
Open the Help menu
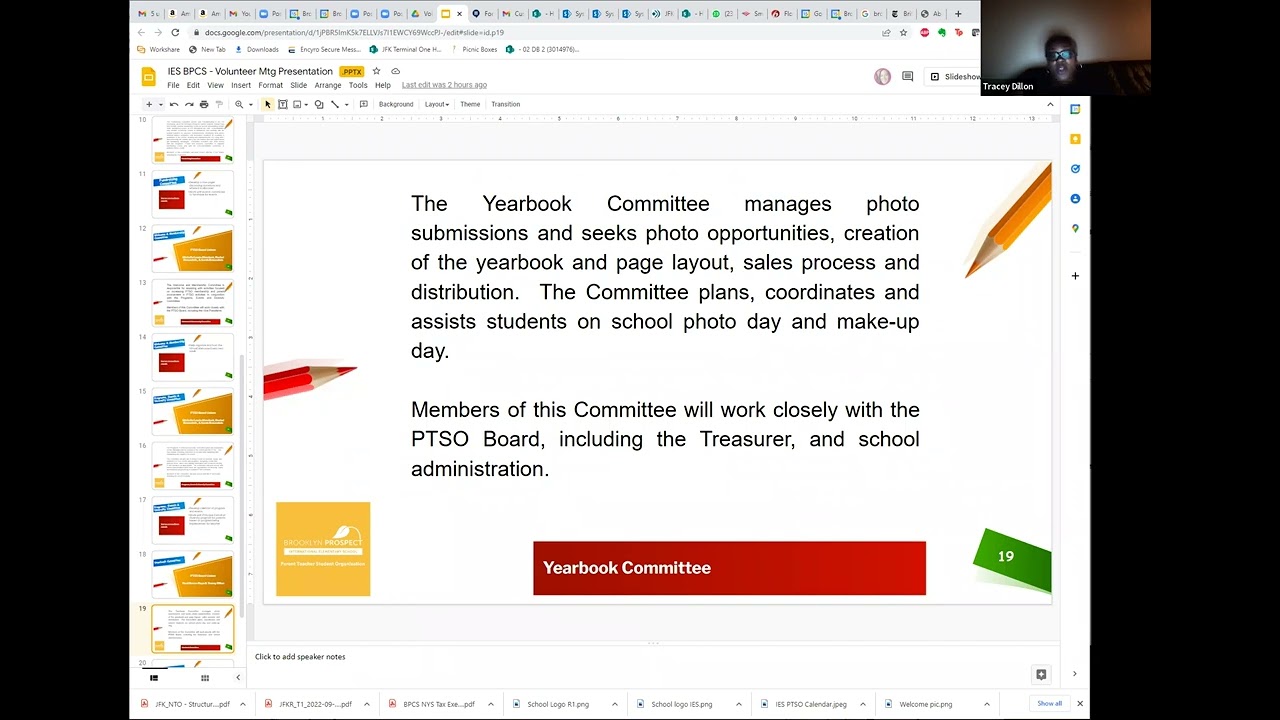(382, 85)
